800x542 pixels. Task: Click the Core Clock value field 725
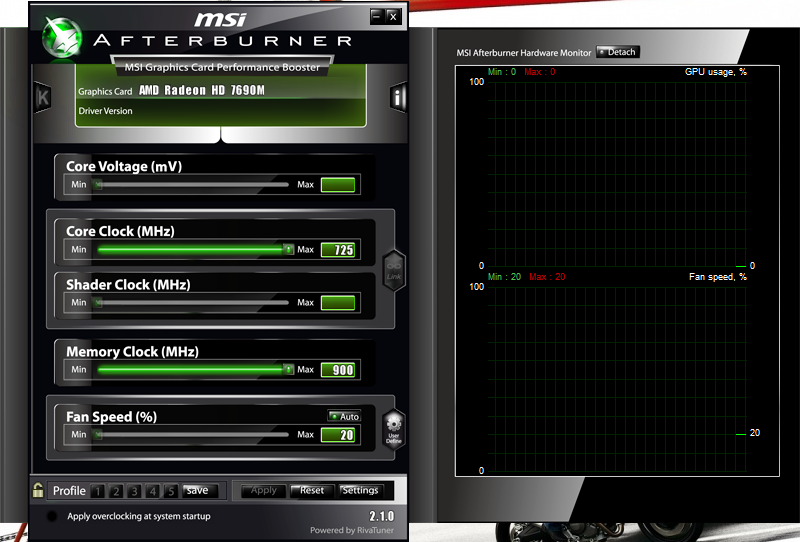pos(338,250)
